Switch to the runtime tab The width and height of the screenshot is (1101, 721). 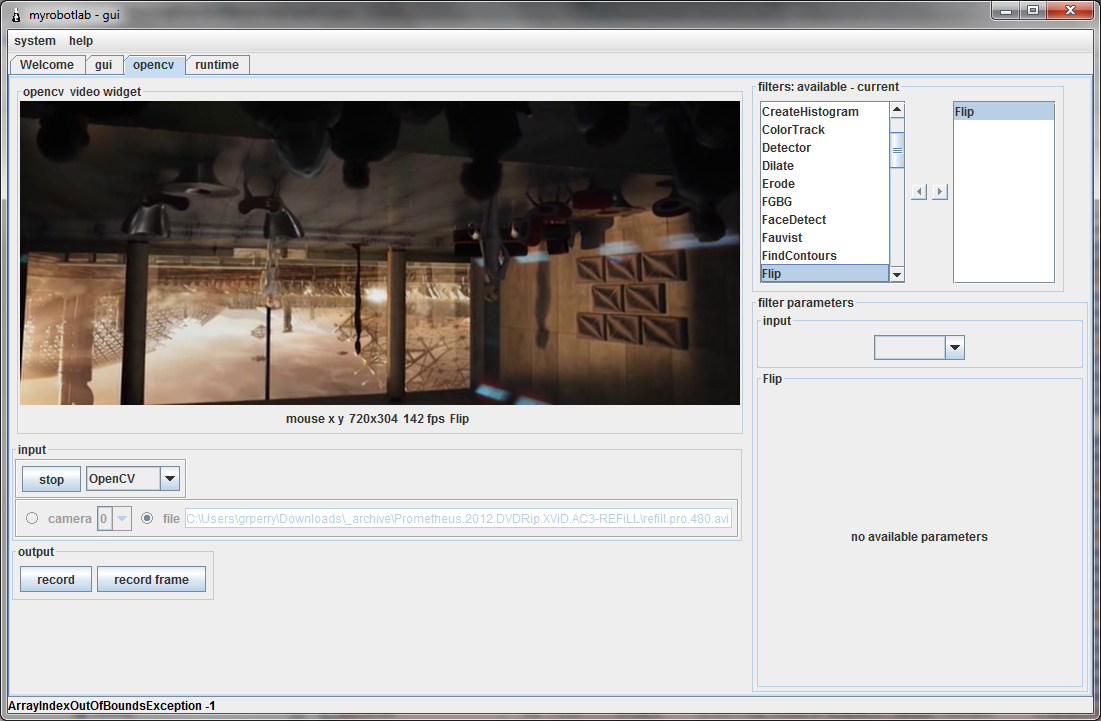click(x=217, y=65)
